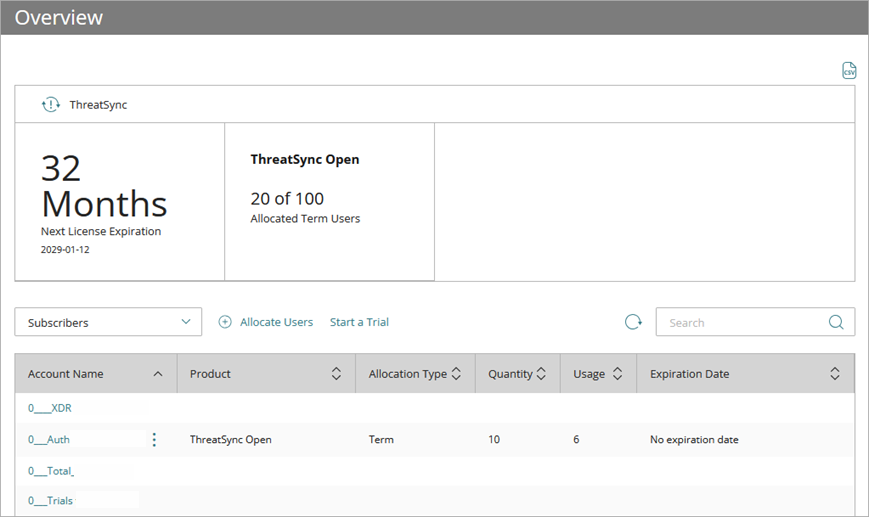This screenshot has height=517, width=869.
Task: Click the ThreatSync clock icon in the card header
Action: [x=51, y=104]
